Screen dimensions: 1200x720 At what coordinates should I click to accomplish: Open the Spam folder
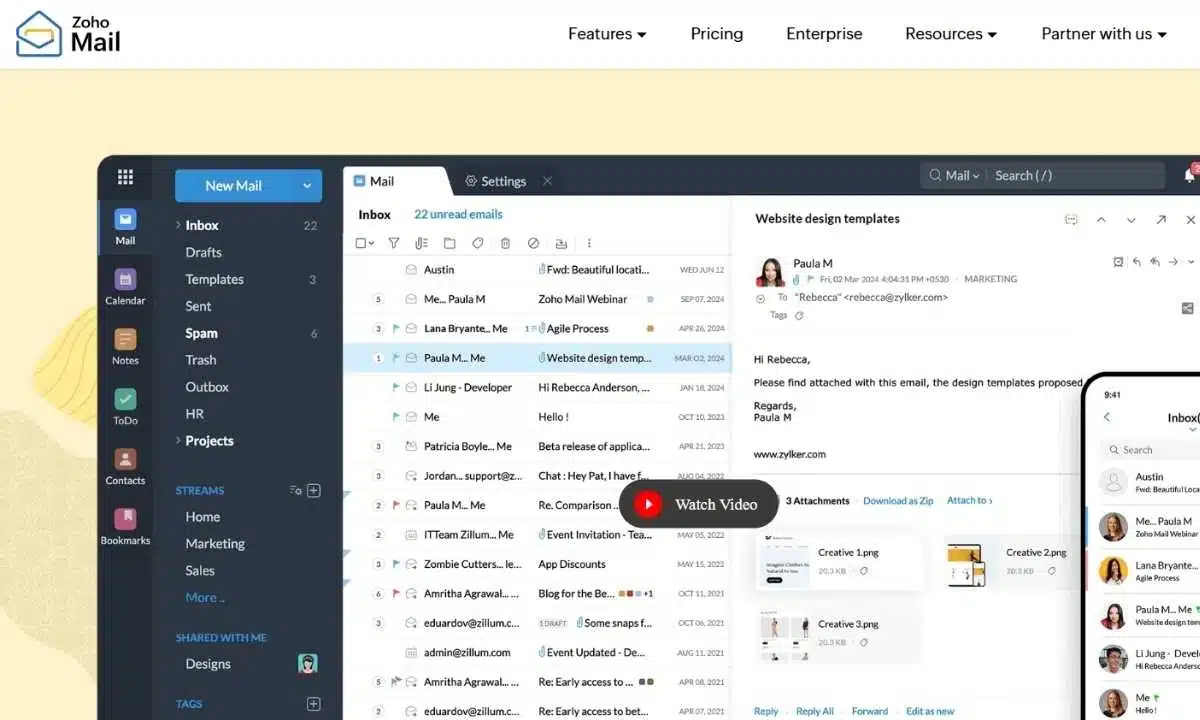point(201,333)
